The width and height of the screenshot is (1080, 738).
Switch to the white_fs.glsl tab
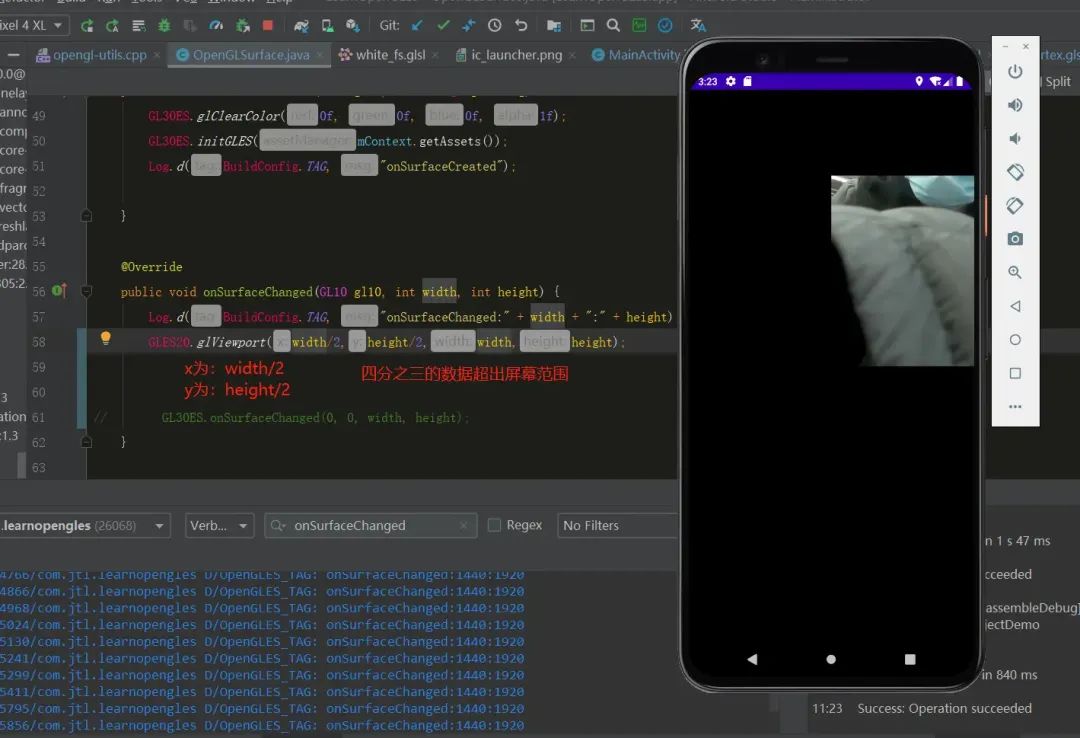392,55
